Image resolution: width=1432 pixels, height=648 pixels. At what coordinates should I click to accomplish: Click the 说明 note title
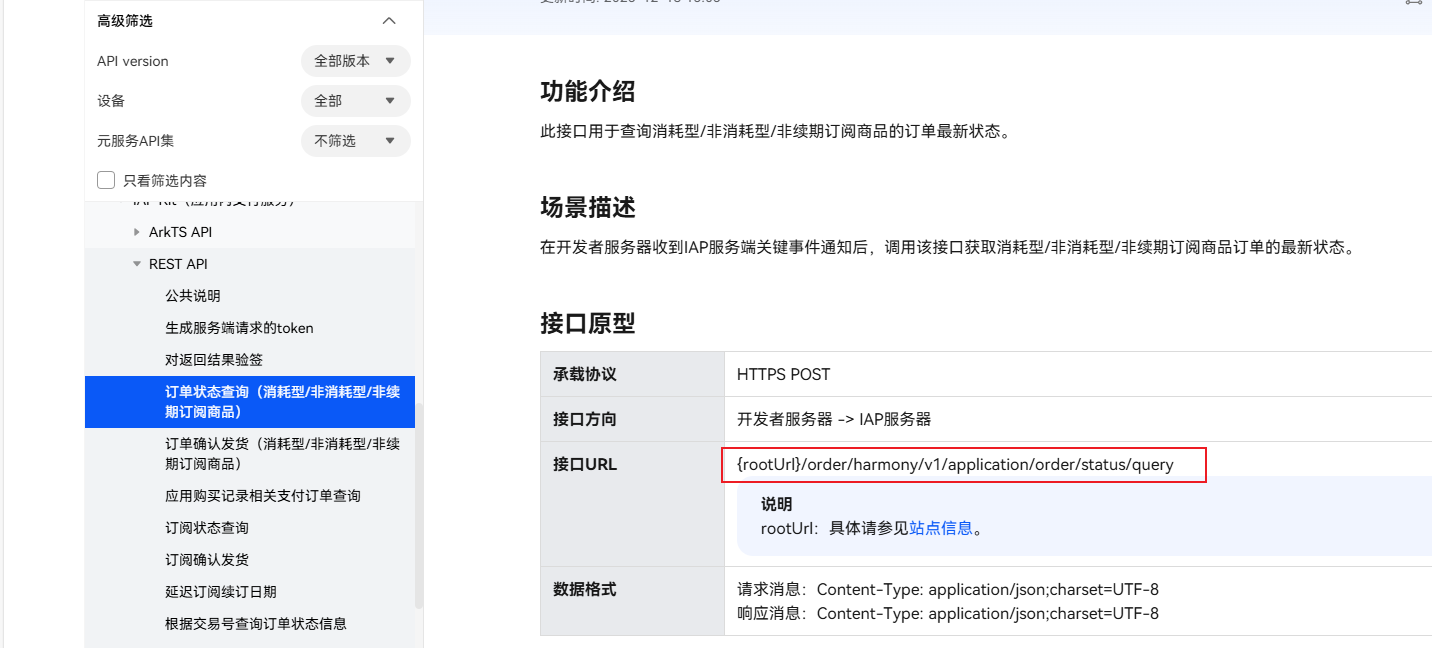[x=776, y=505]
